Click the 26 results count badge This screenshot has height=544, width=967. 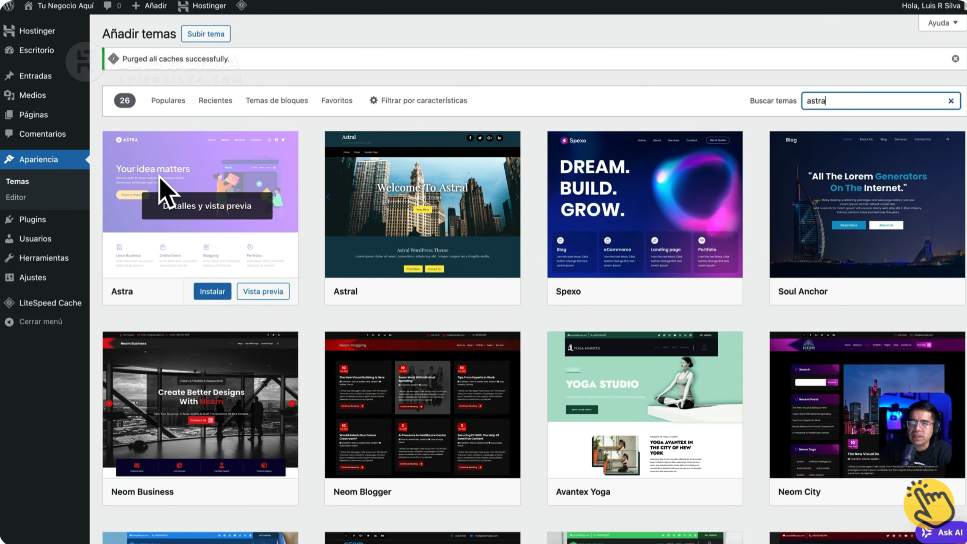125,101
